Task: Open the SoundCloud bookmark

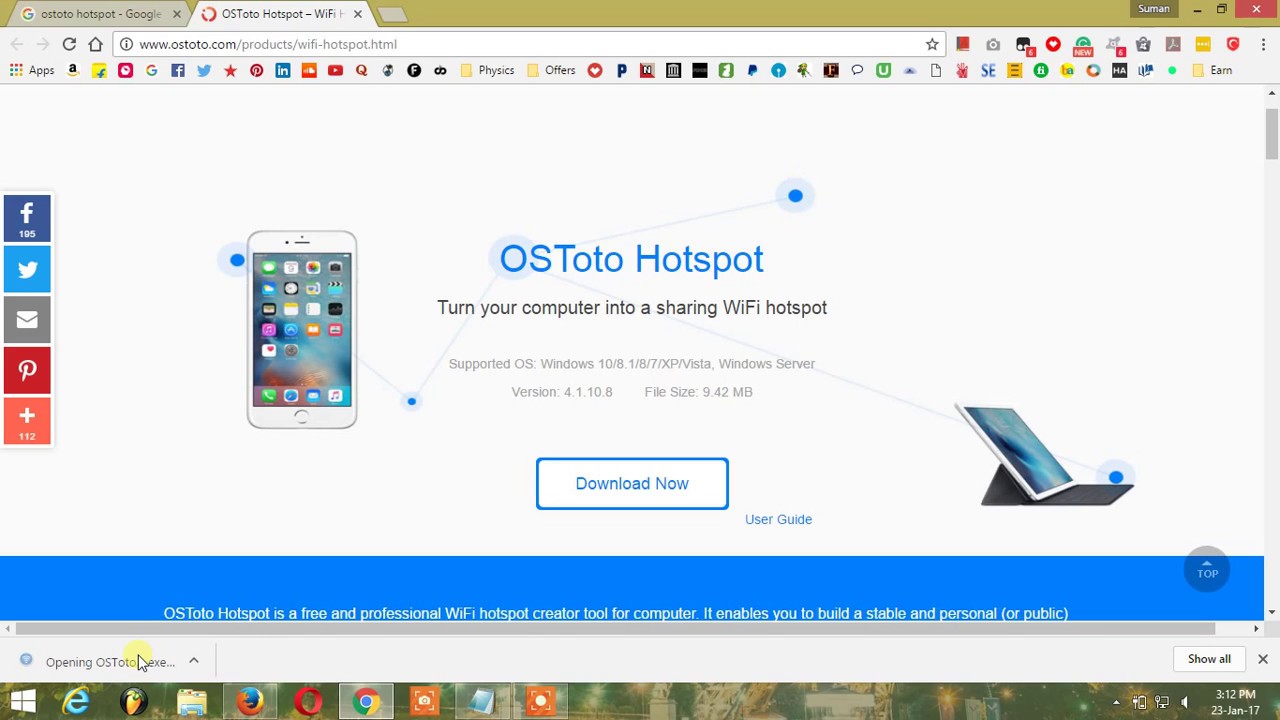Action: coord(309,70)
